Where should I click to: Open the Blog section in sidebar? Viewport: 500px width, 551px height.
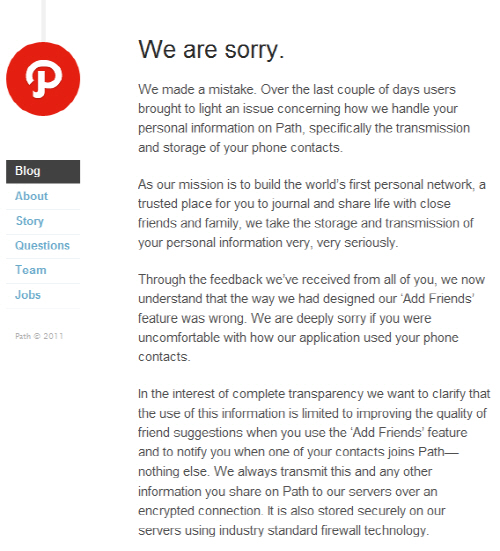43,171
